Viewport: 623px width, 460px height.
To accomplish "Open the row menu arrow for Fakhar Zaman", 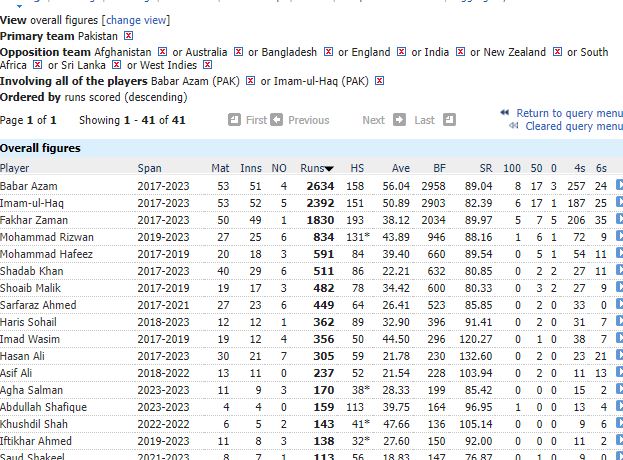I will pos(619,220).
